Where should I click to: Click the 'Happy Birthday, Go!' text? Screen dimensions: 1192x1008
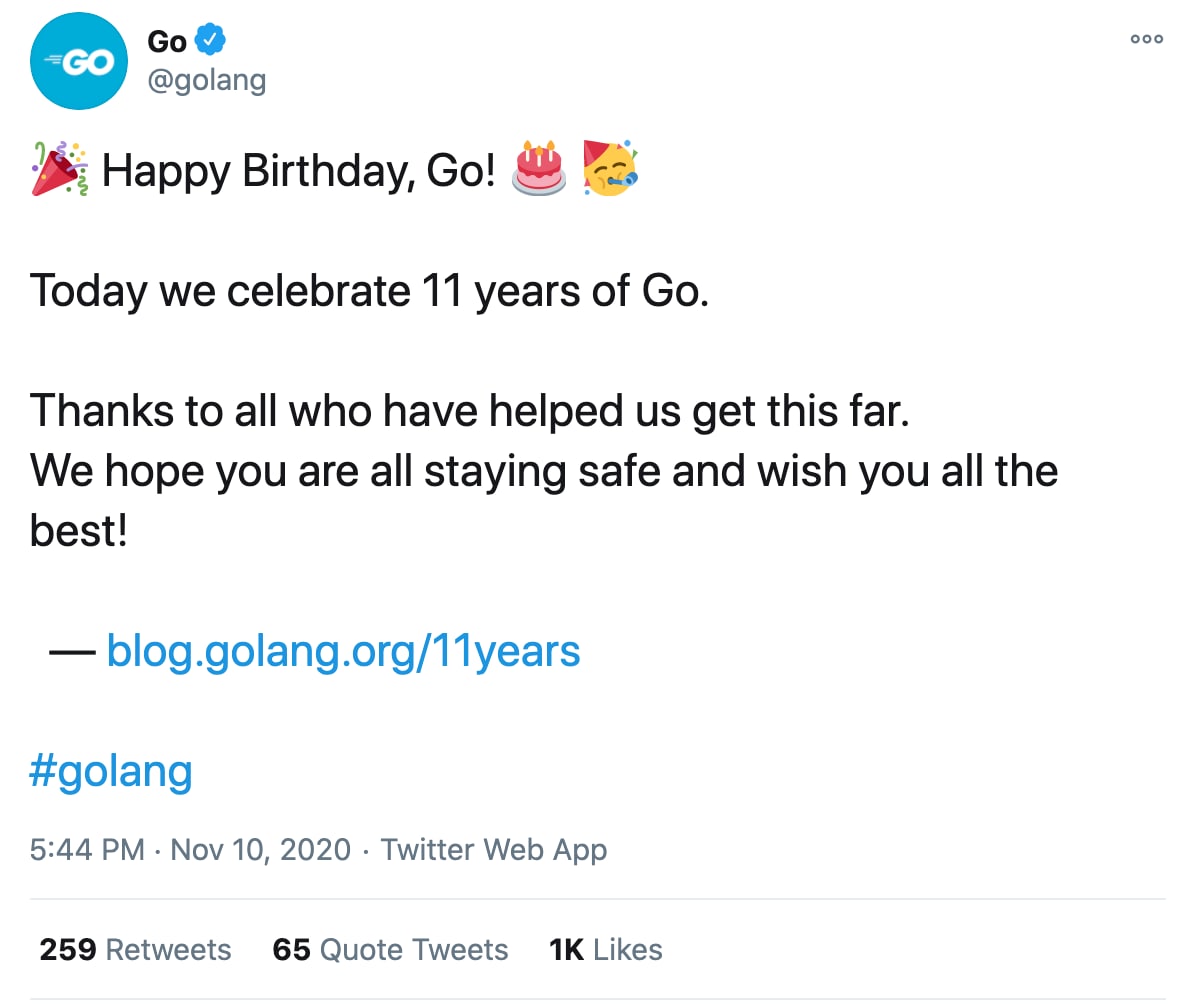click(x=298, y=172)
